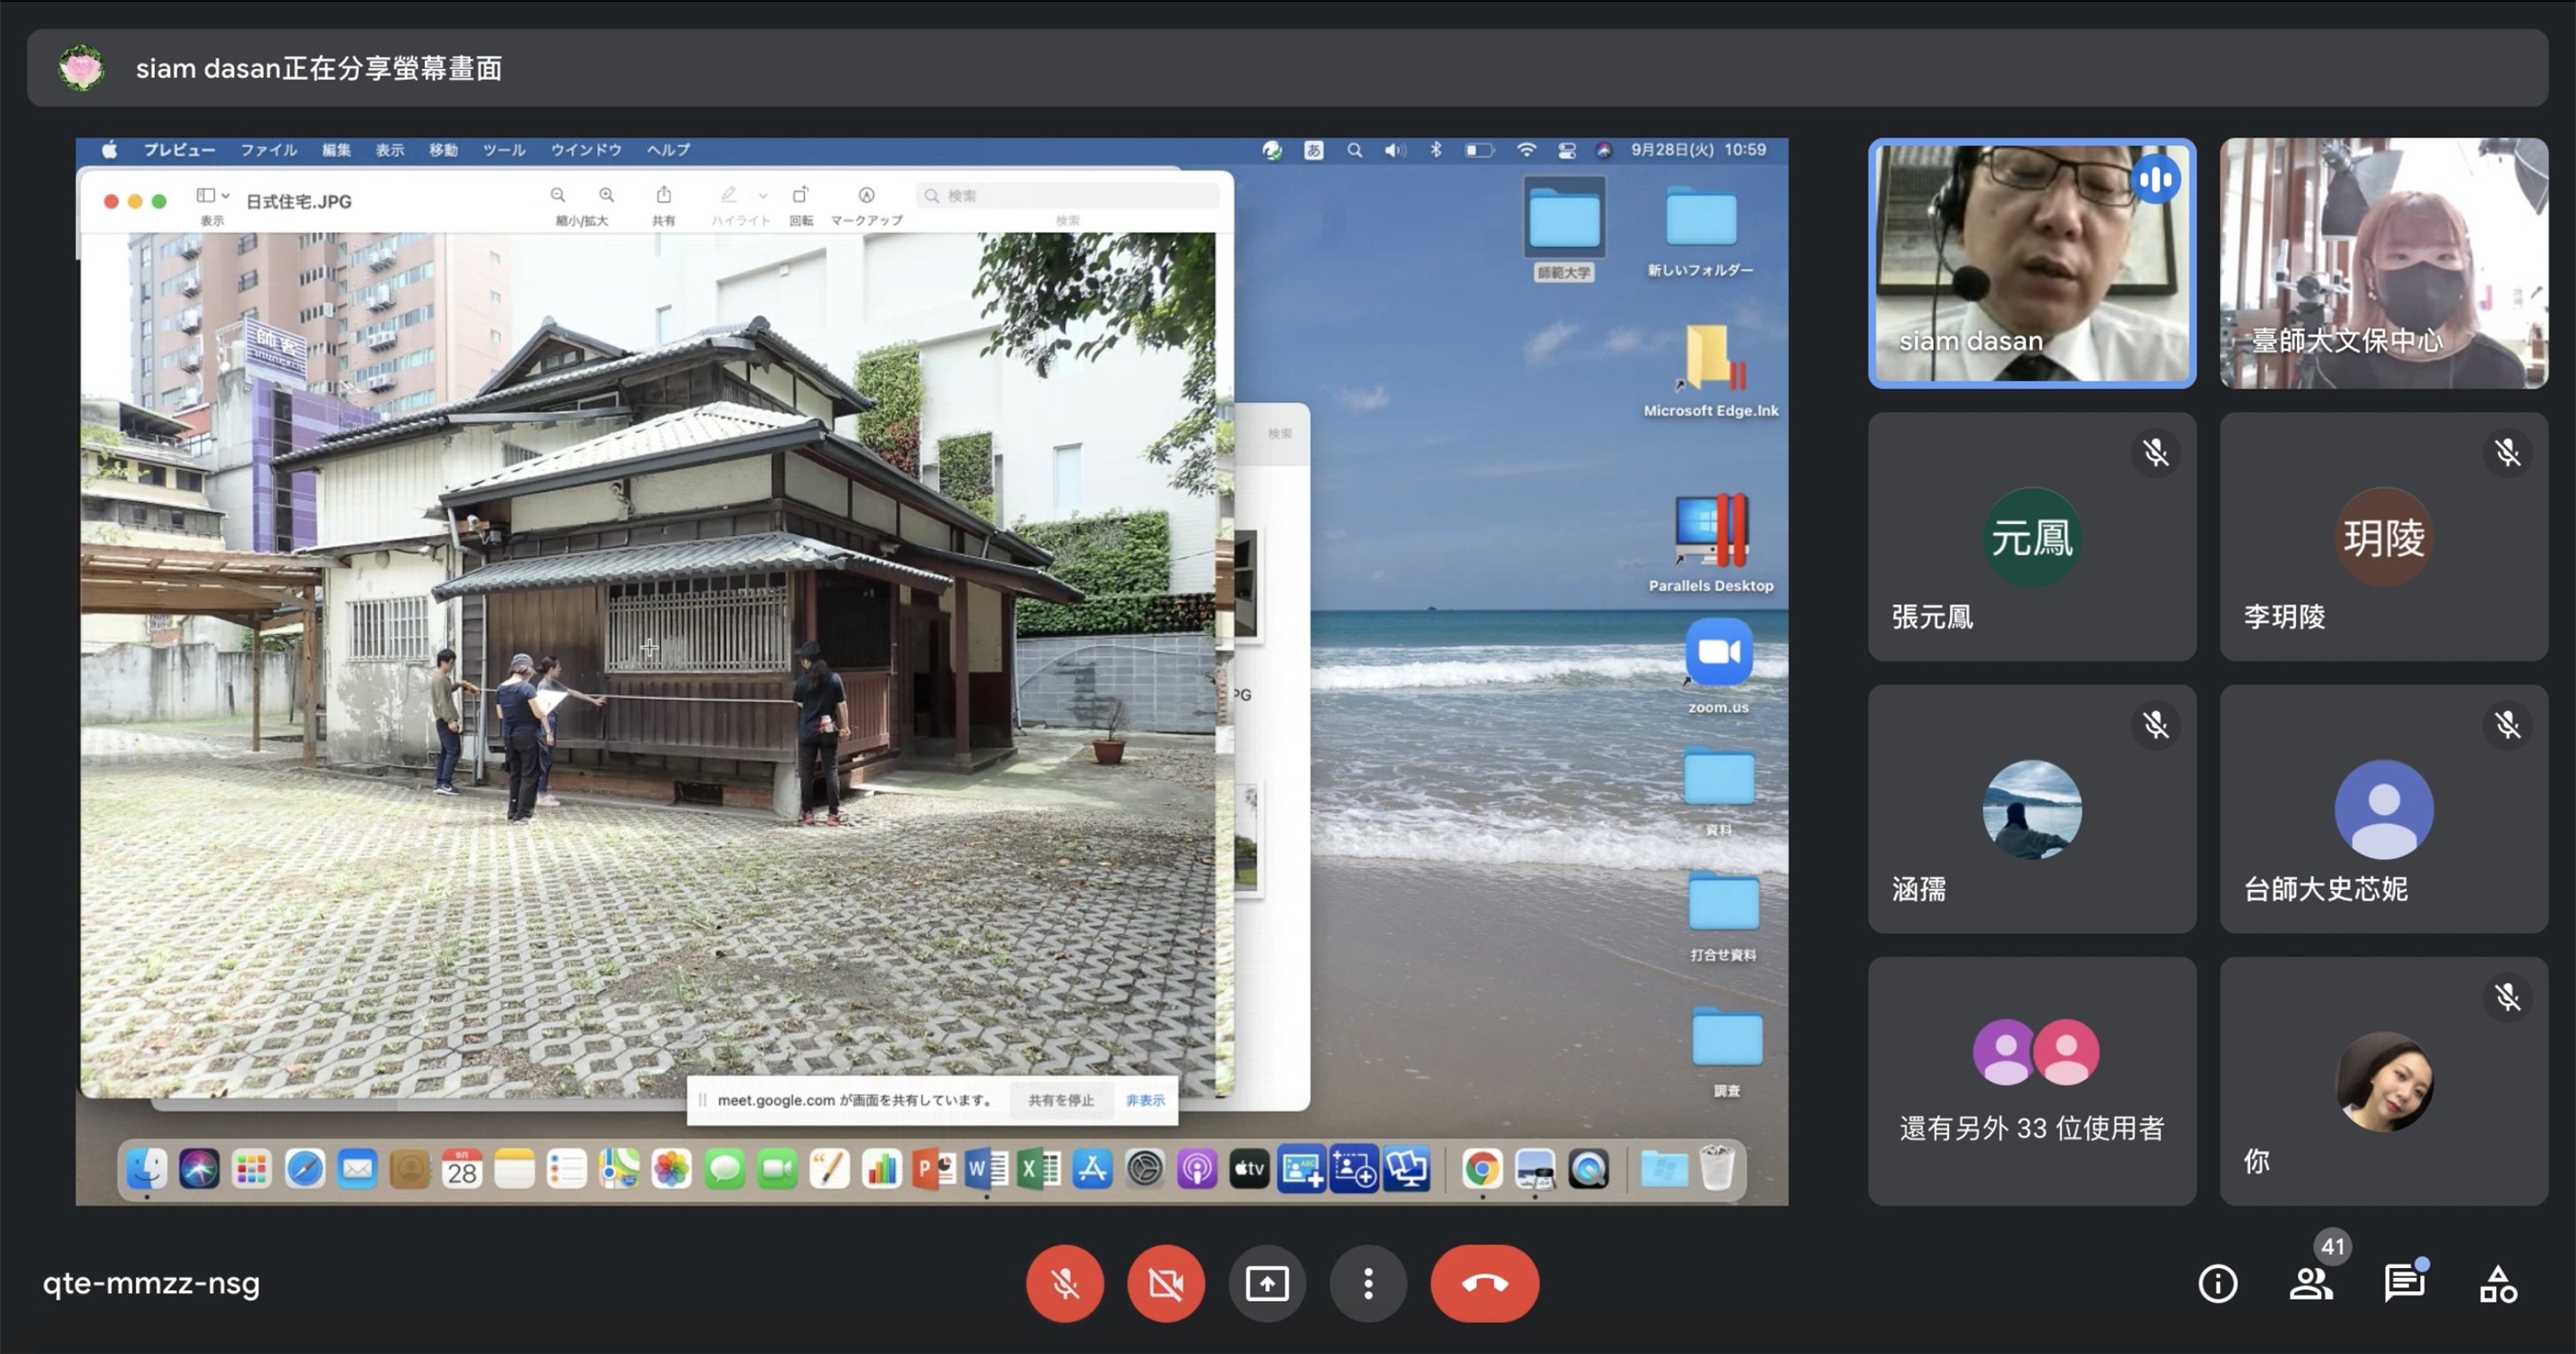Open three-dot more options menu
This screenshot has width=2576, height=1354.
pos(1368,1283)
